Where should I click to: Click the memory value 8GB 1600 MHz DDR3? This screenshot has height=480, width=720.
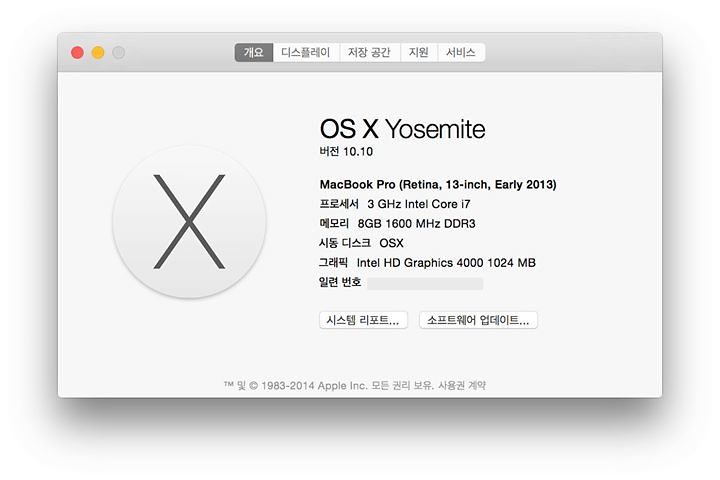[x=416, y=224]
